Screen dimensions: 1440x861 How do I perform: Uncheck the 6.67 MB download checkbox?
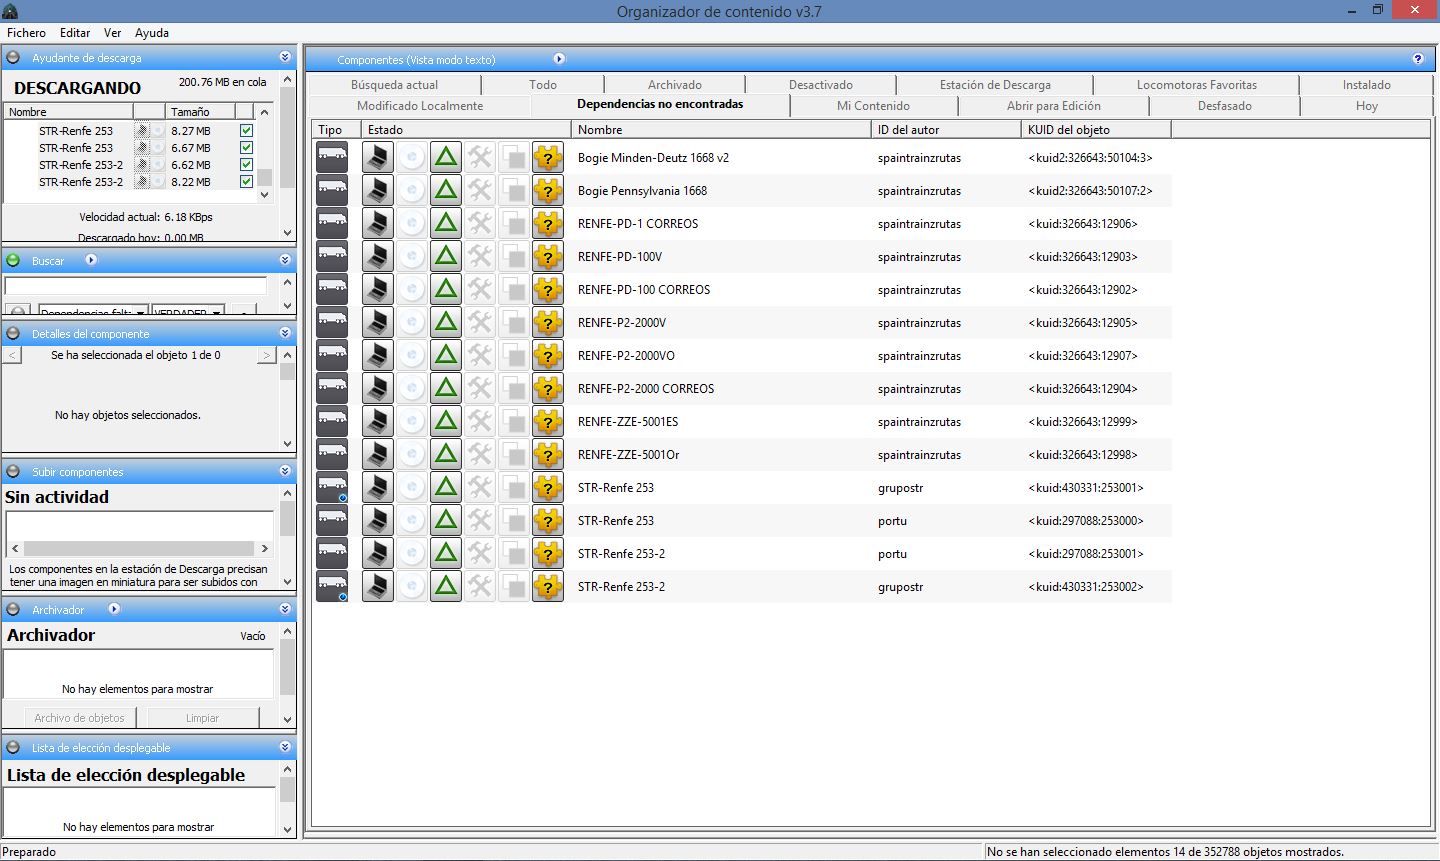[x=247, y=148]
